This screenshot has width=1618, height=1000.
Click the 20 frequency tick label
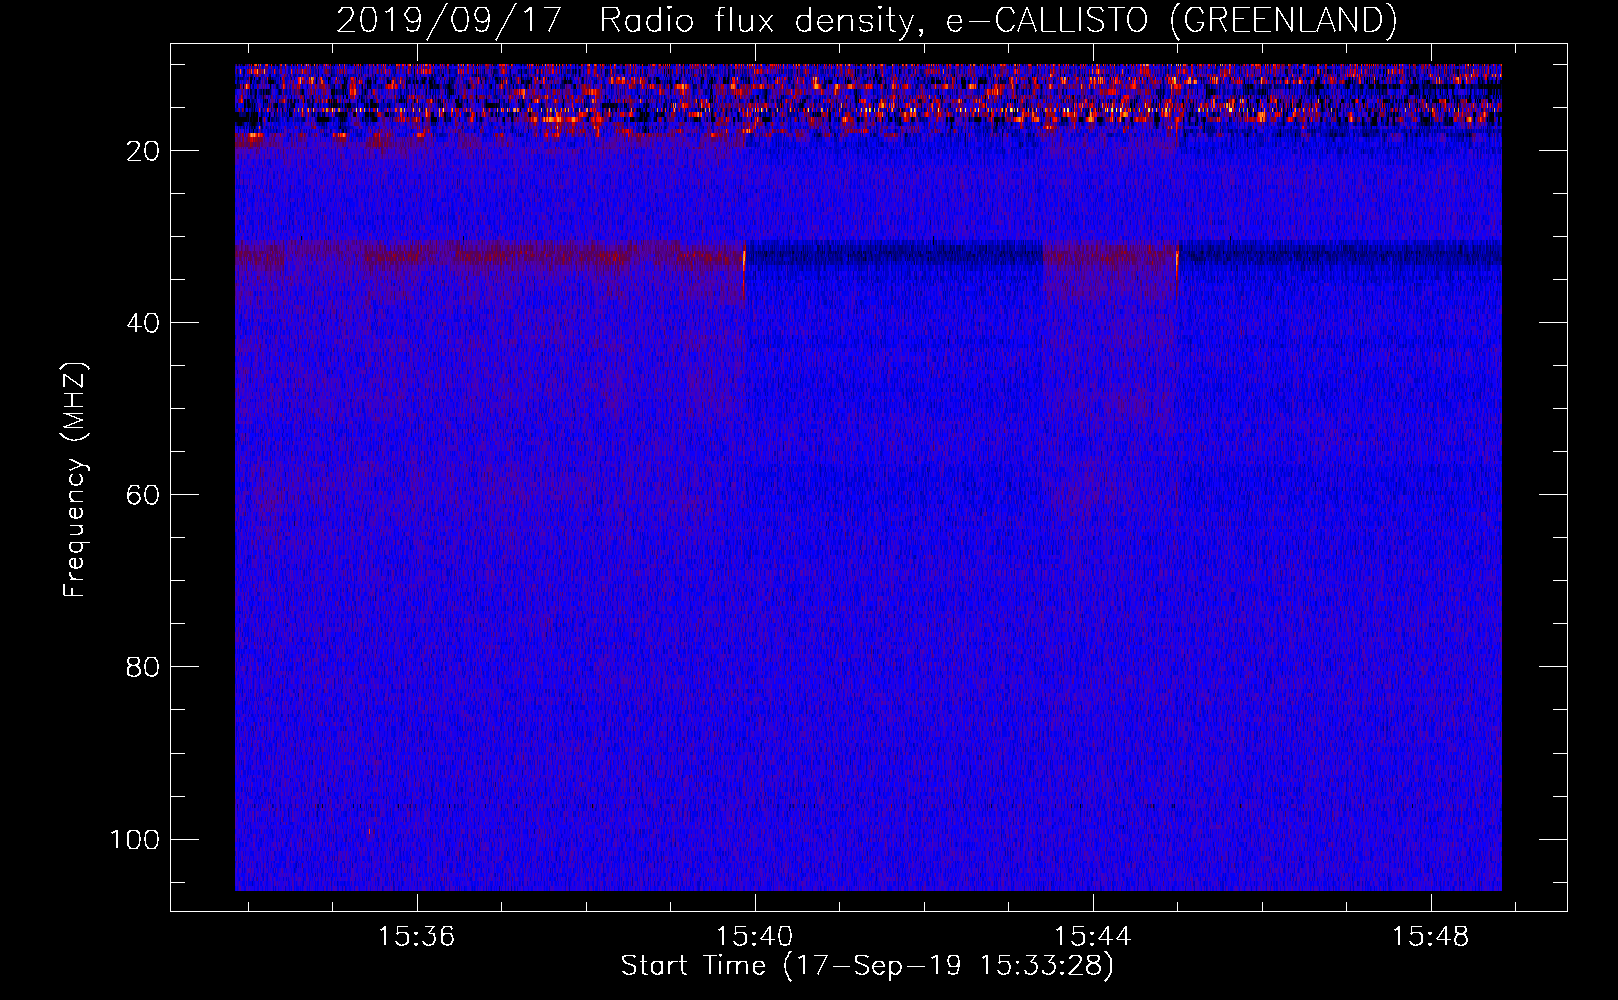coord(142,151)
